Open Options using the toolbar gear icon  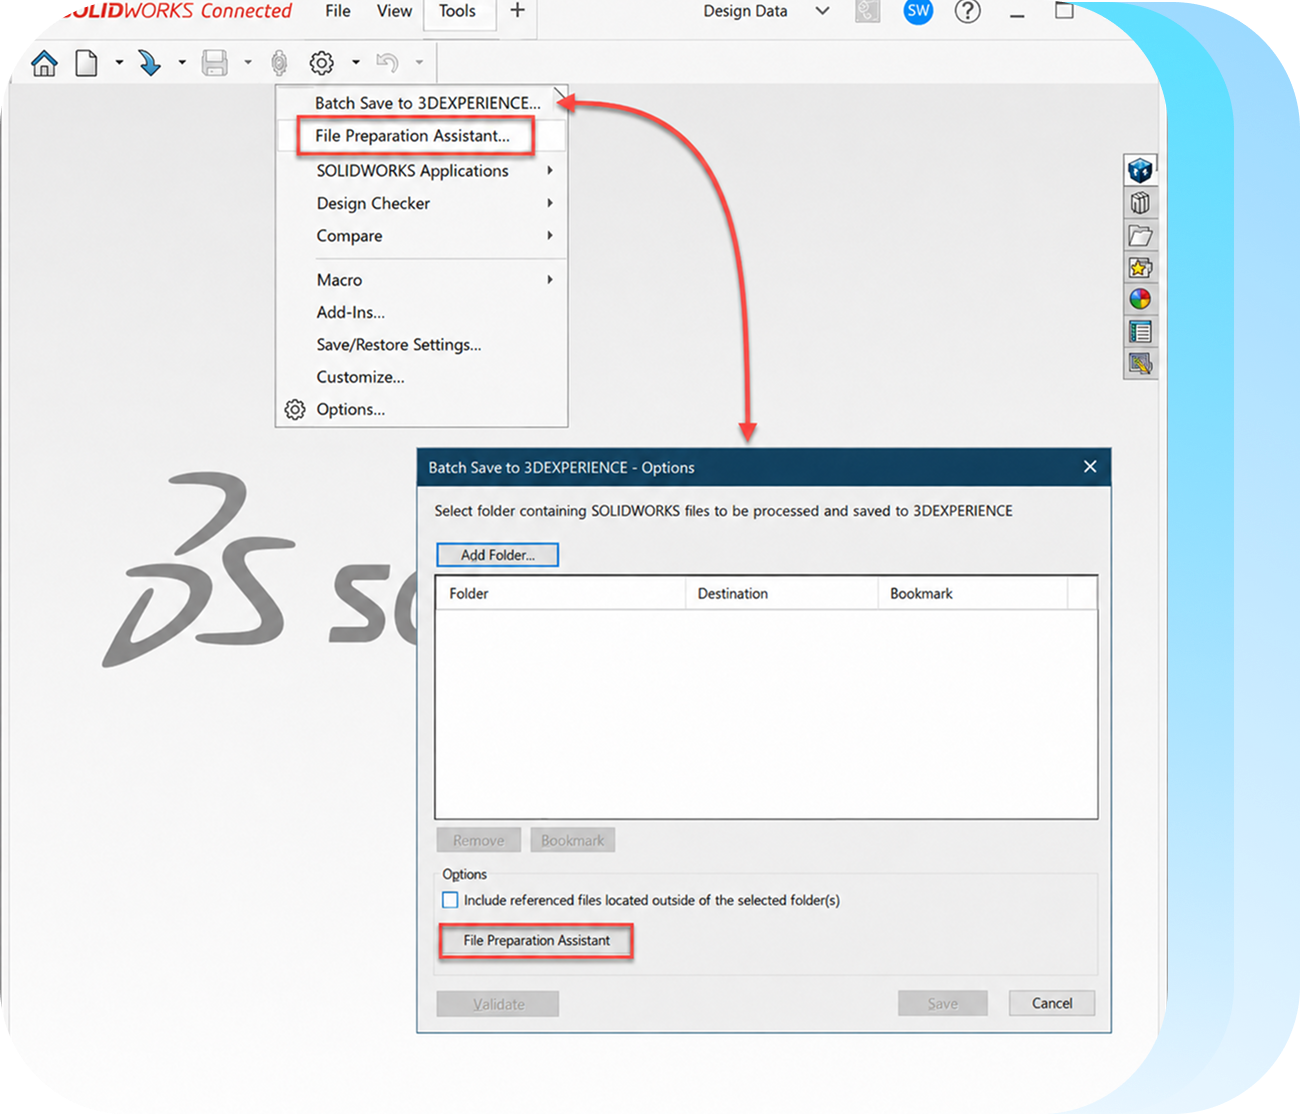pyautogui.click(x=321, y=64)
